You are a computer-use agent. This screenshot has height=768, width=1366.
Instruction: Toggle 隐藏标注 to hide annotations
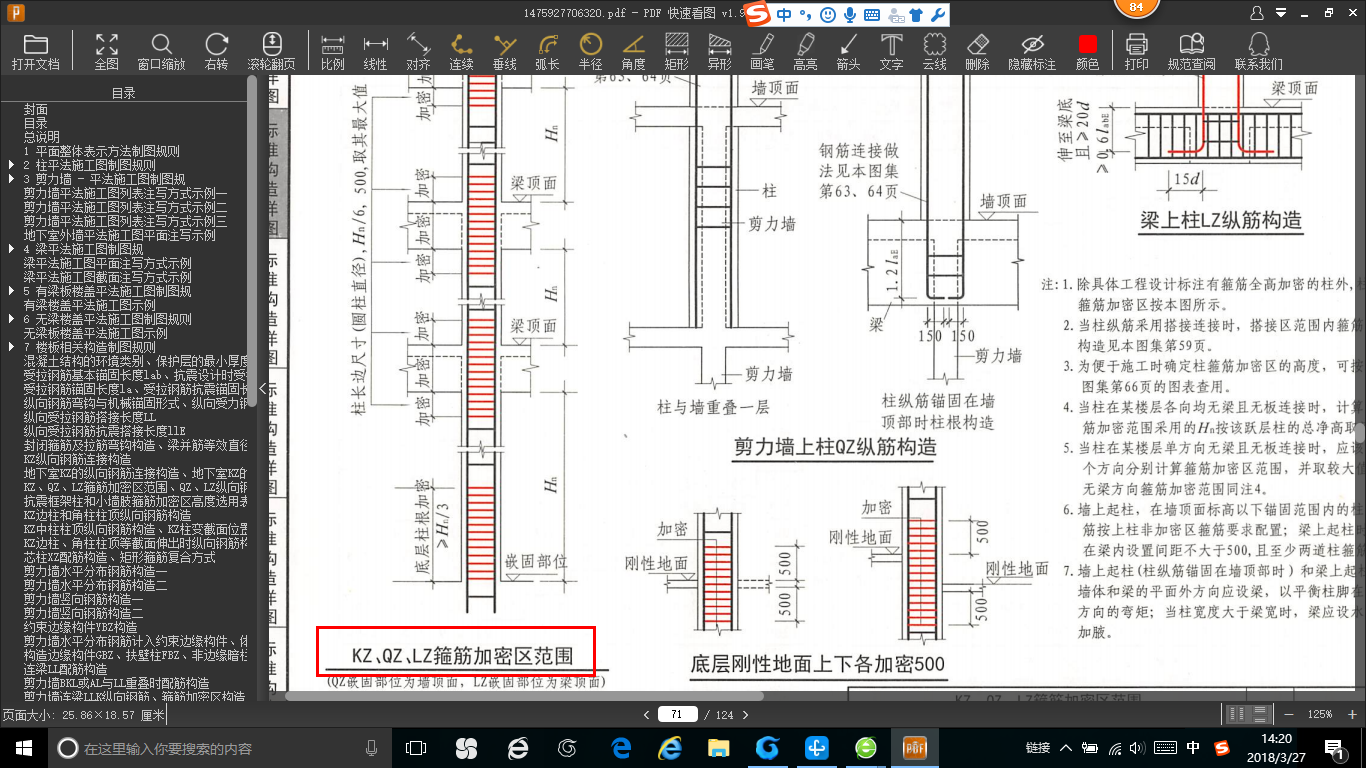1032,51
